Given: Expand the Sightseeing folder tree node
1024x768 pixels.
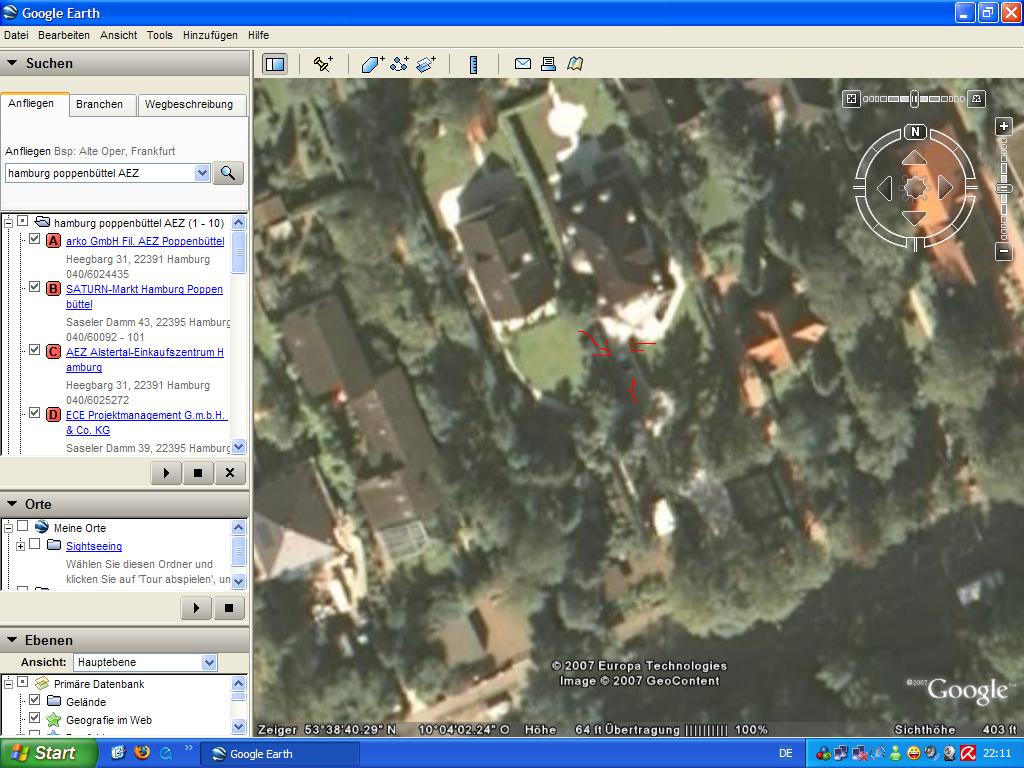Looking at the screenshot, I should tap(20, 545).
